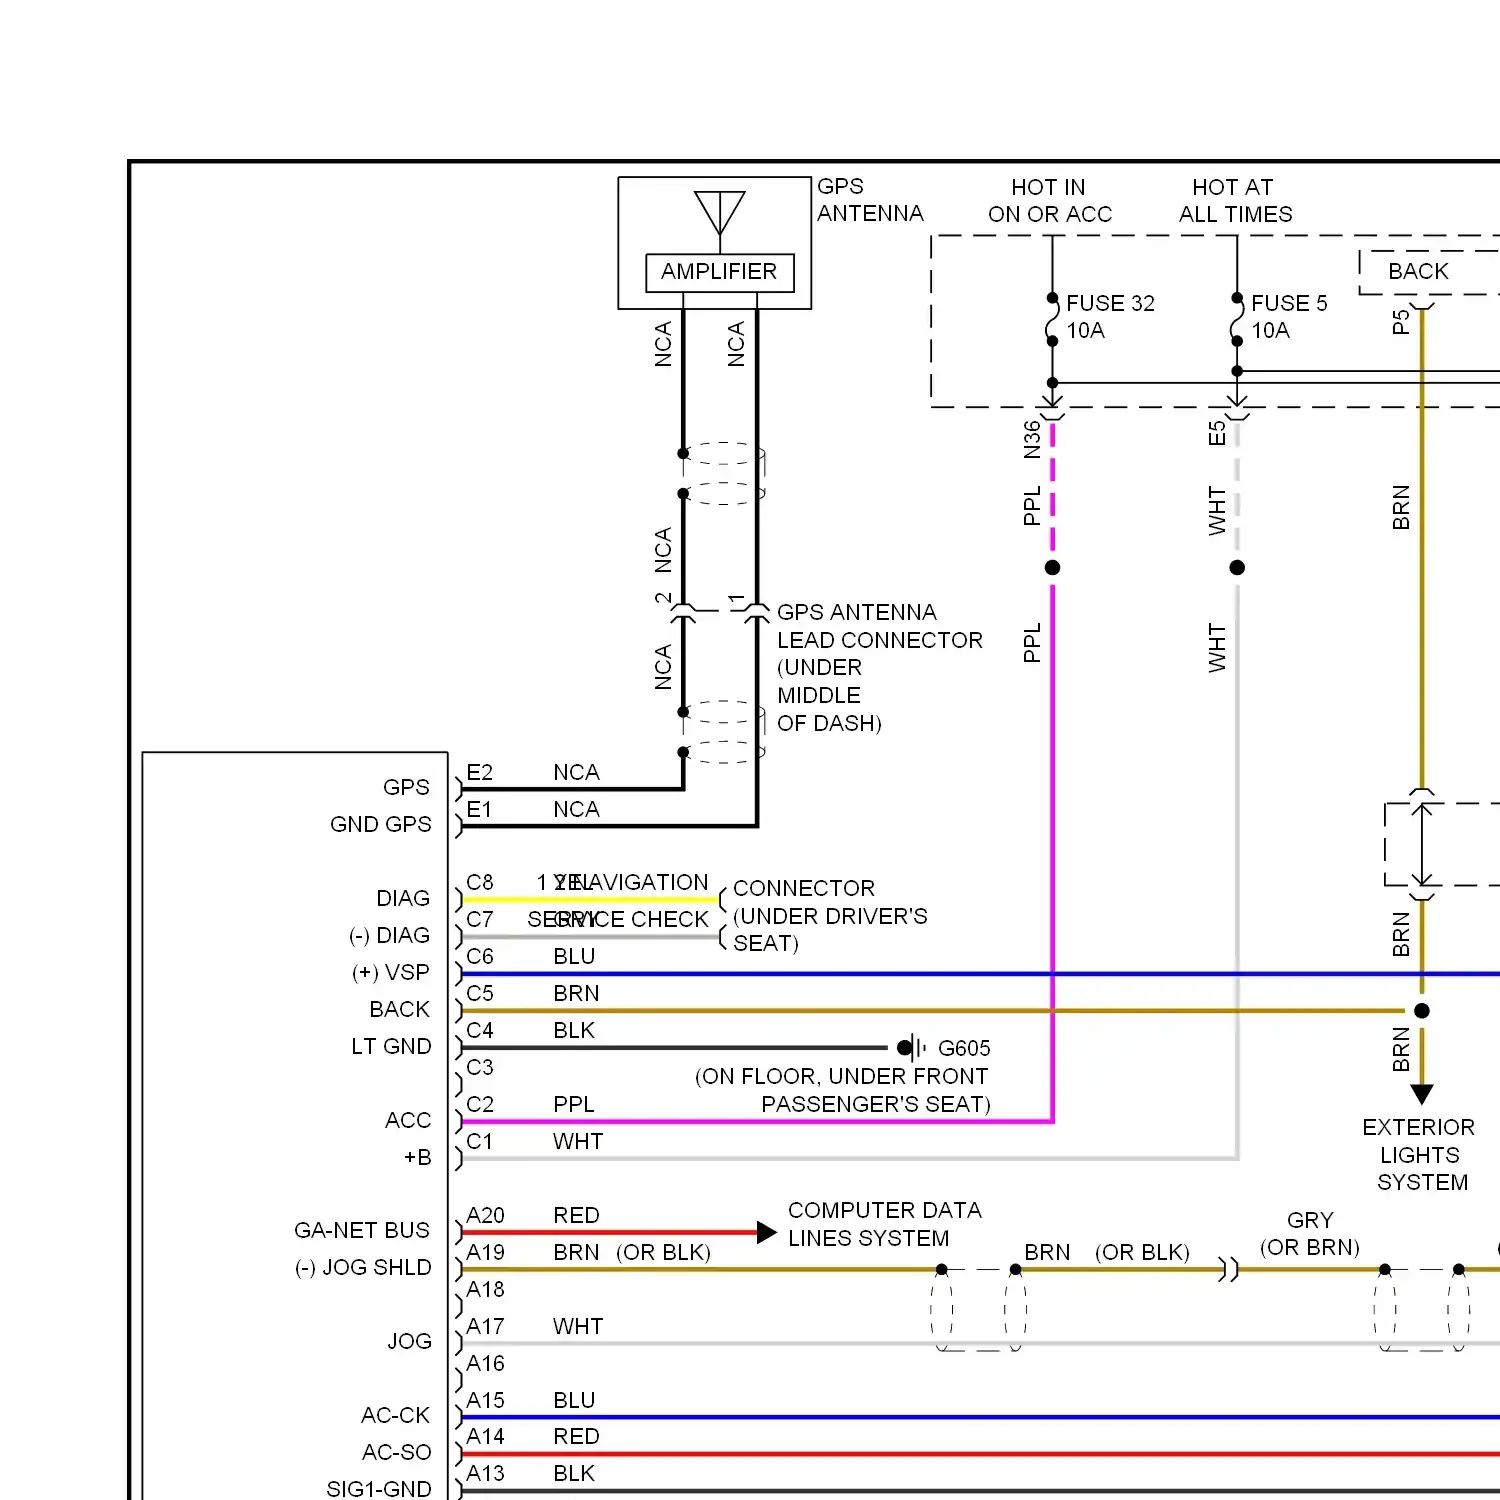Select terminal E2

click(x=480, y=772)
